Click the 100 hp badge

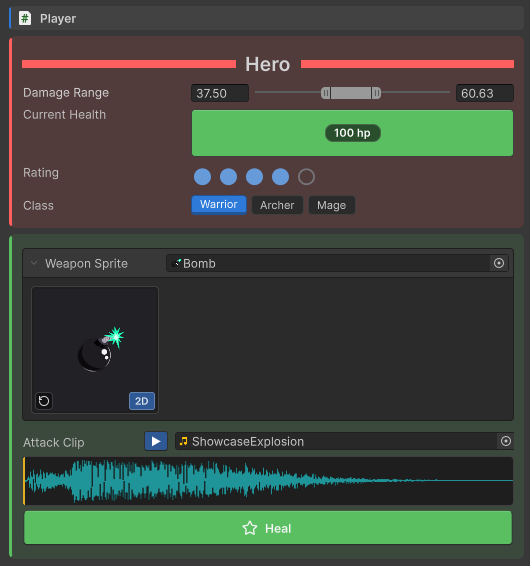[x=353, y=133]
